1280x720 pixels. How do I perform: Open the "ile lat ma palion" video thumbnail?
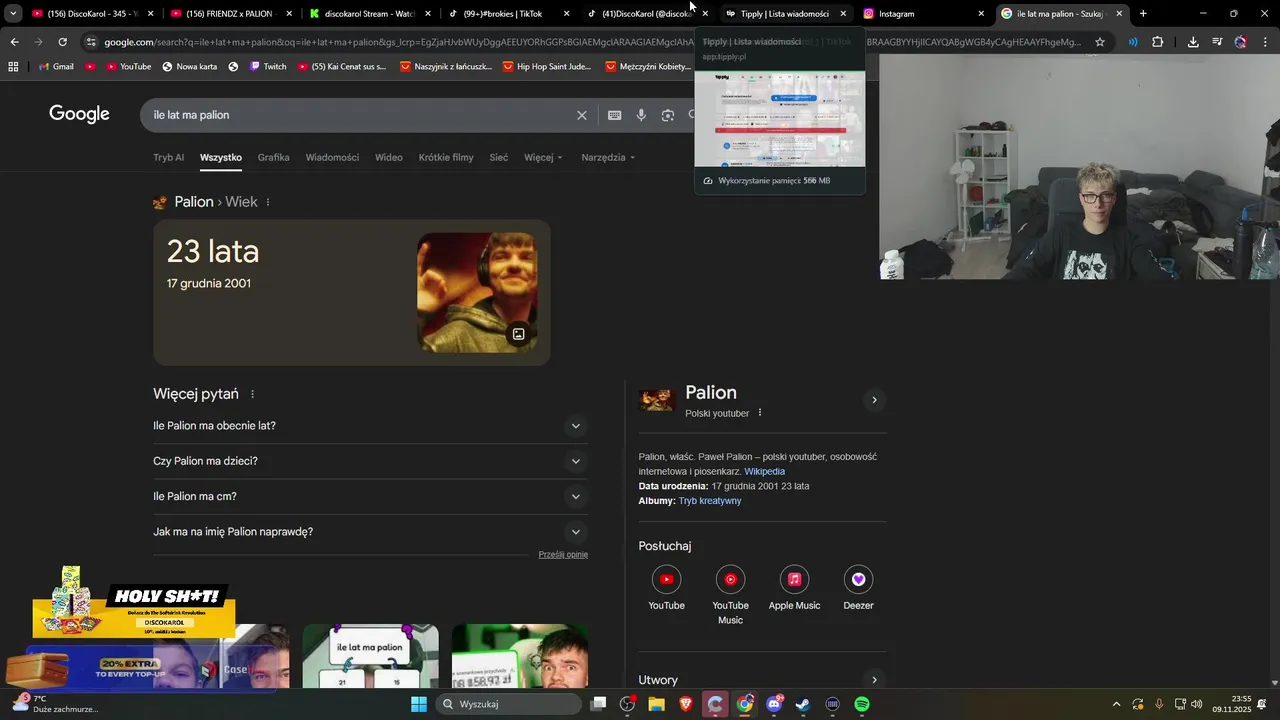point(370,656)
